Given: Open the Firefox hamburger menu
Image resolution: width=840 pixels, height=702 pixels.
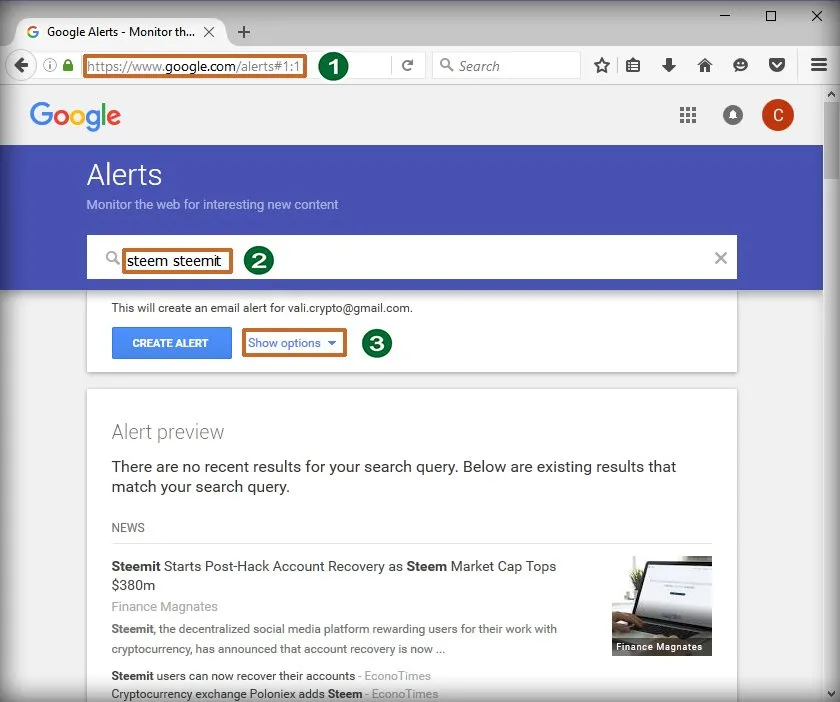Looking at the screenshot, I should pos(819,65).
